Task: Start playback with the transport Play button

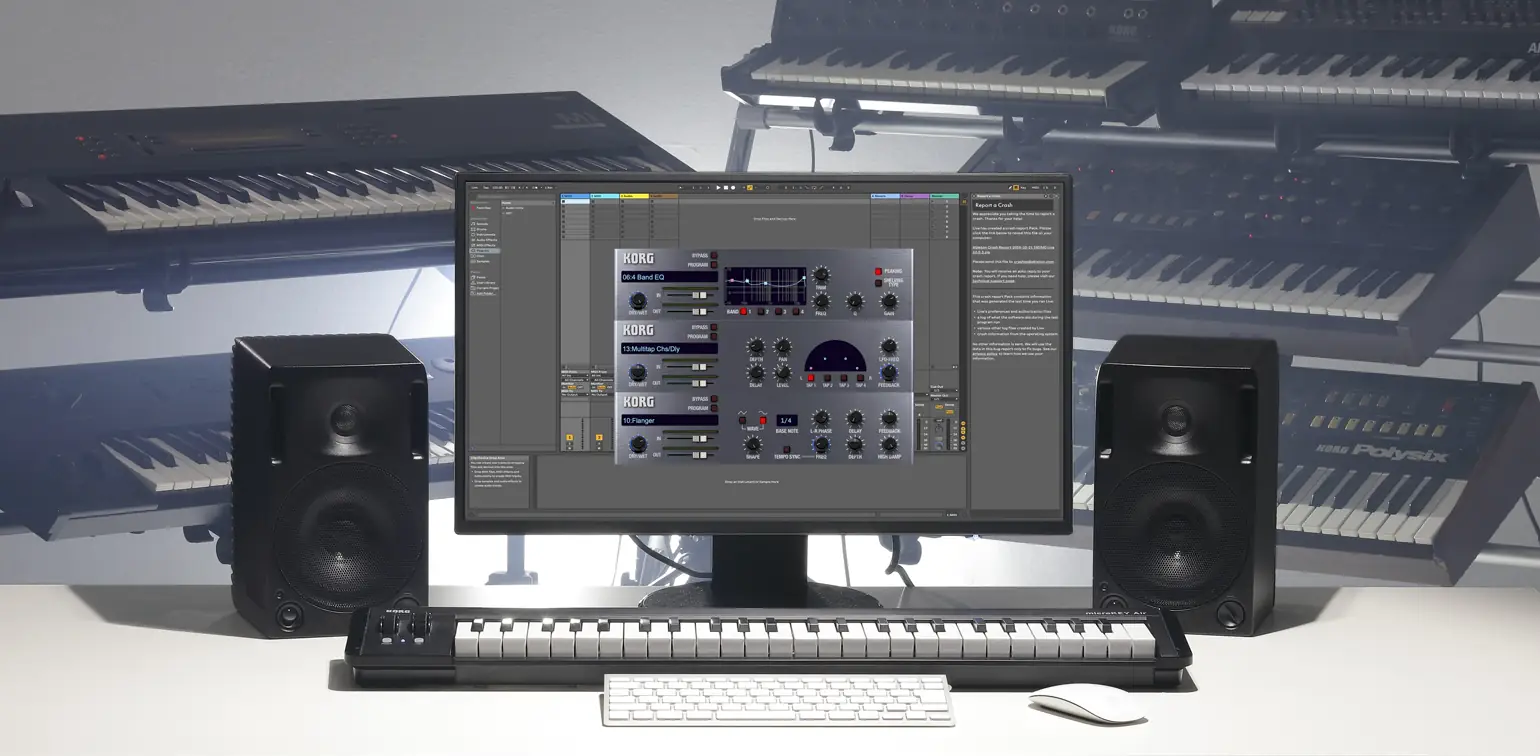Action: [719, 187]
